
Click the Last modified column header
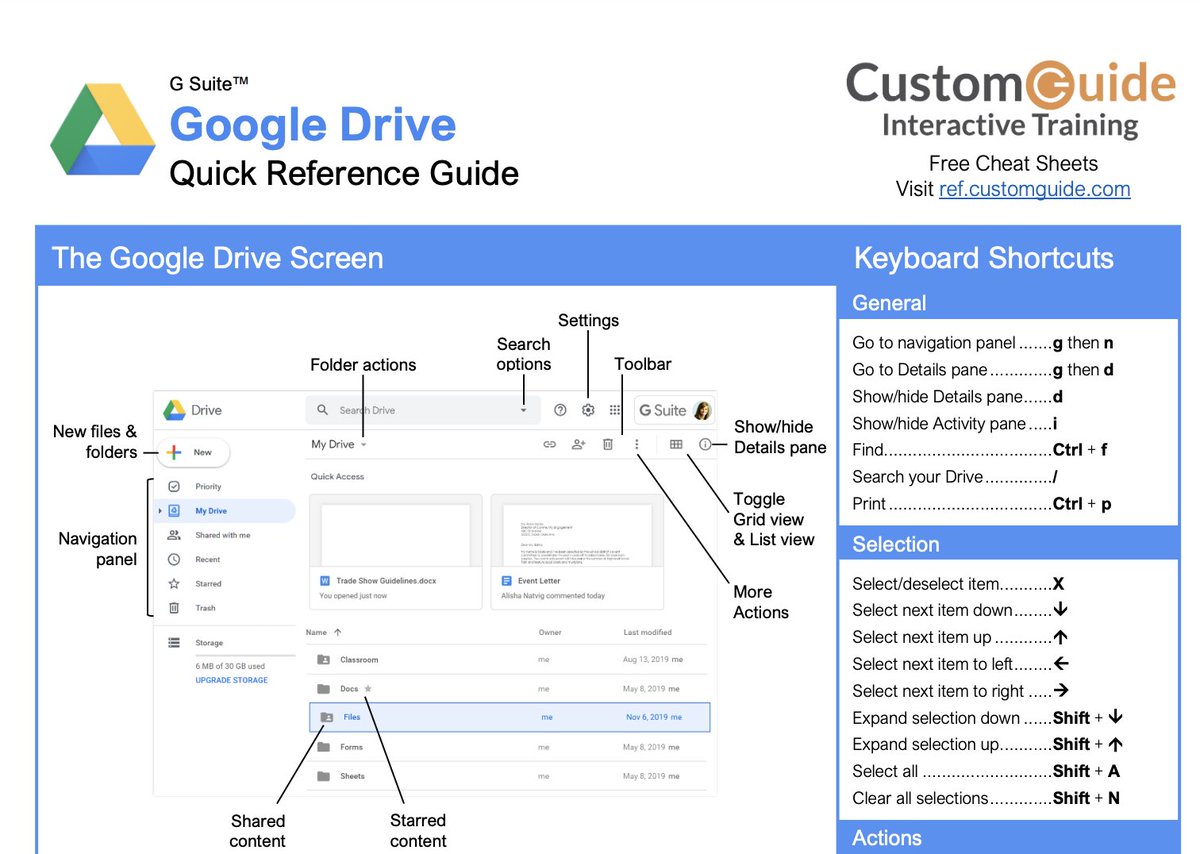coord(648,632)
